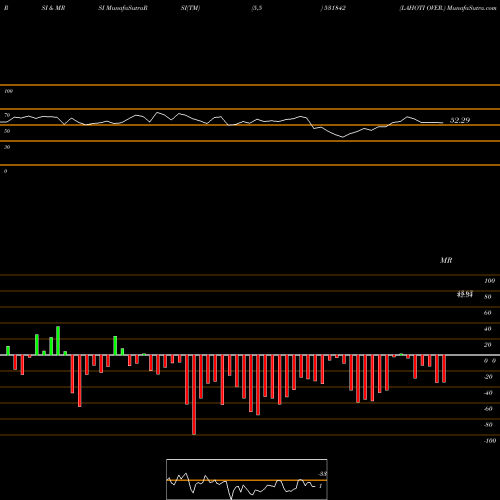Click the 'SI MunafaSutraR' header text
The height and width of the screenshot is (500, 500).
click(123, 8)
